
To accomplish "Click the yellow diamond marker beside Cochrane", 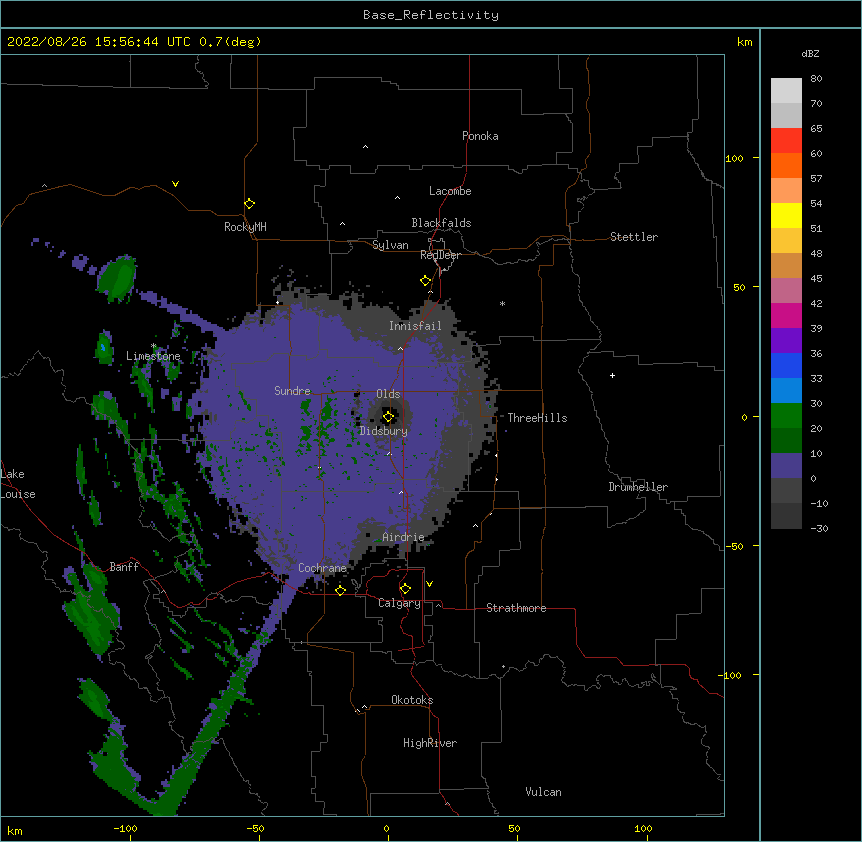I will point(340,590).
